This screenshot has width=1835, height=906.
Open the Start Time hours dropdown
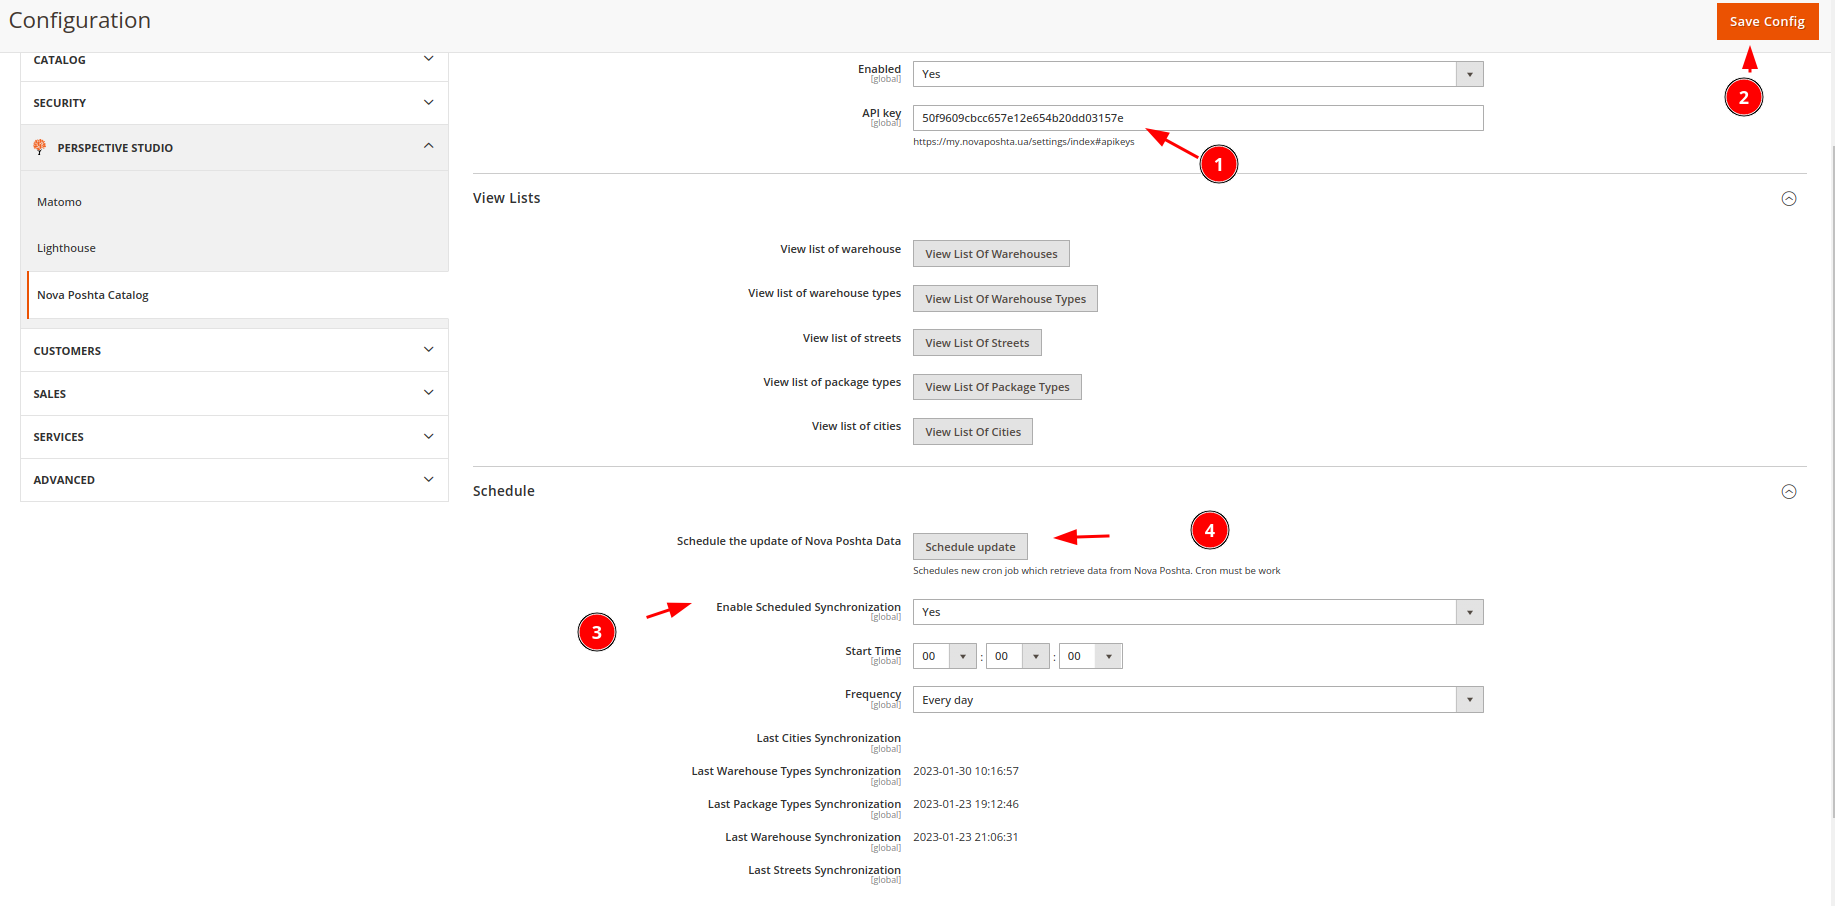[x=944, y=656]
